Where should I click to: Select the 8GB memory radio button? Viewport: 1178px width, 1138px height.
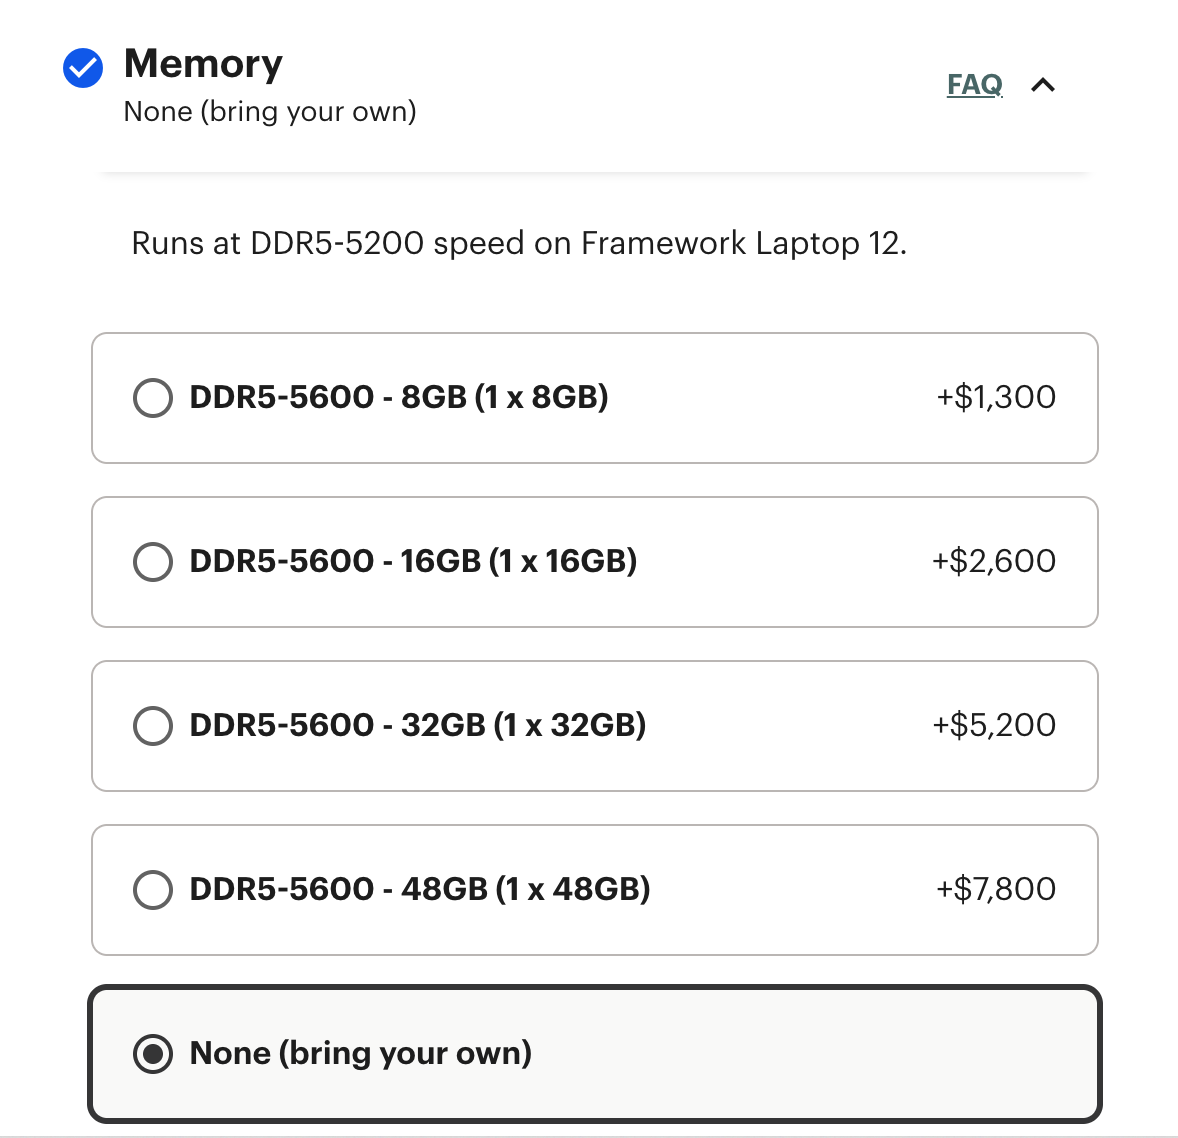coord(153,398)
